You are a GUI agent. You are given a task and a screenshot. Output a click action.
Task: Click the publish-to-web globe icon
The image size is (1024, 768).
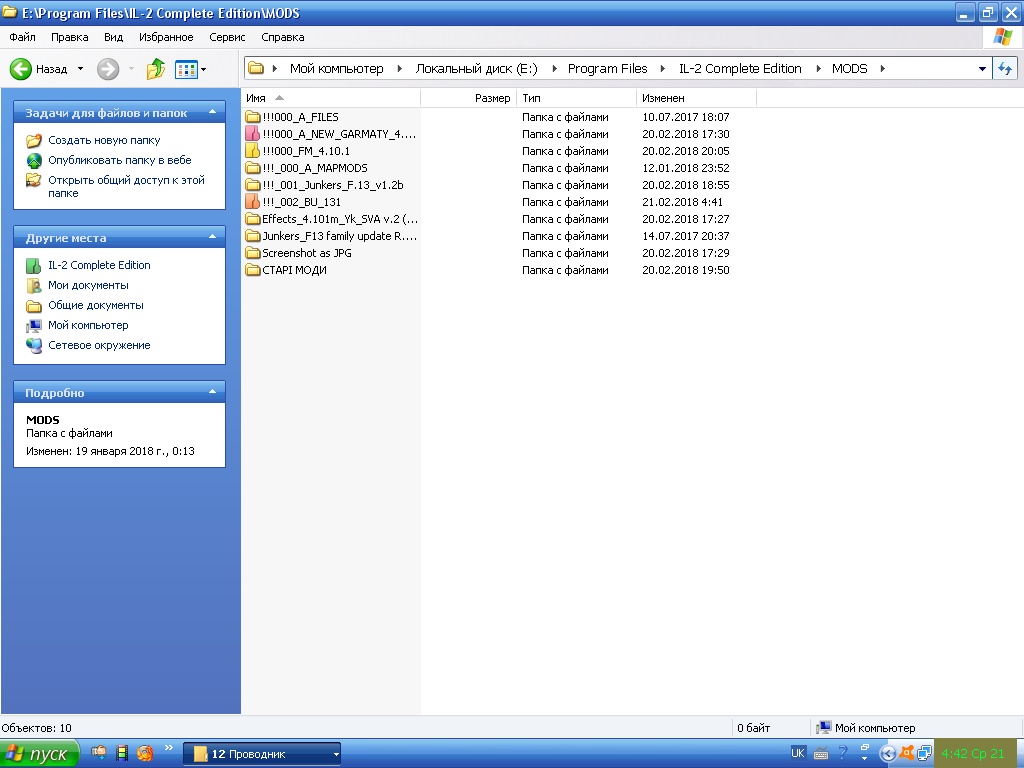[x=34, y=161]
